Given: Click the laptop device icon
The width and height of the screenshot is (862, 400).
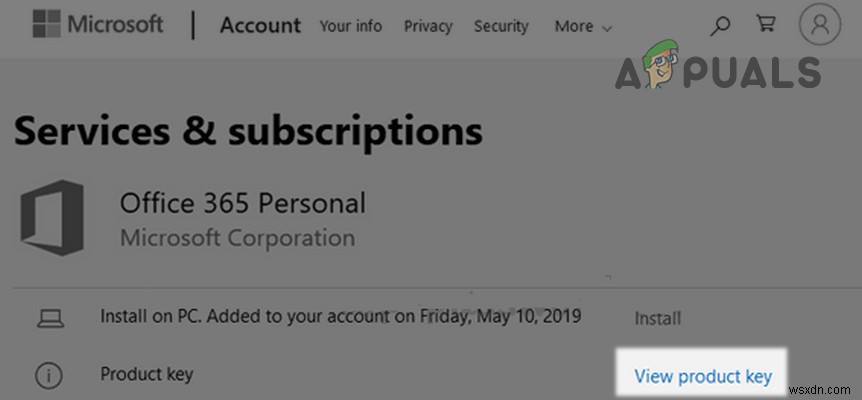Looking at the screenshot, I should pos(48,318).
